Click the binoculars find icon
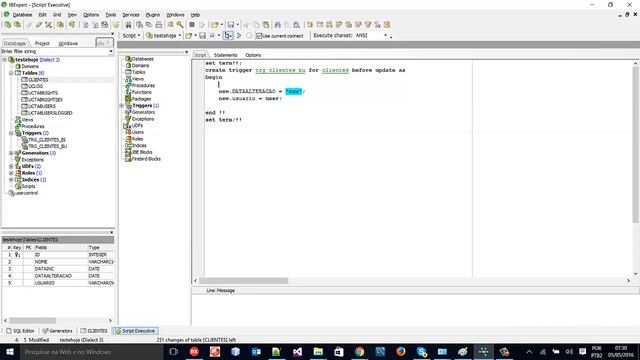 point(277,24)
